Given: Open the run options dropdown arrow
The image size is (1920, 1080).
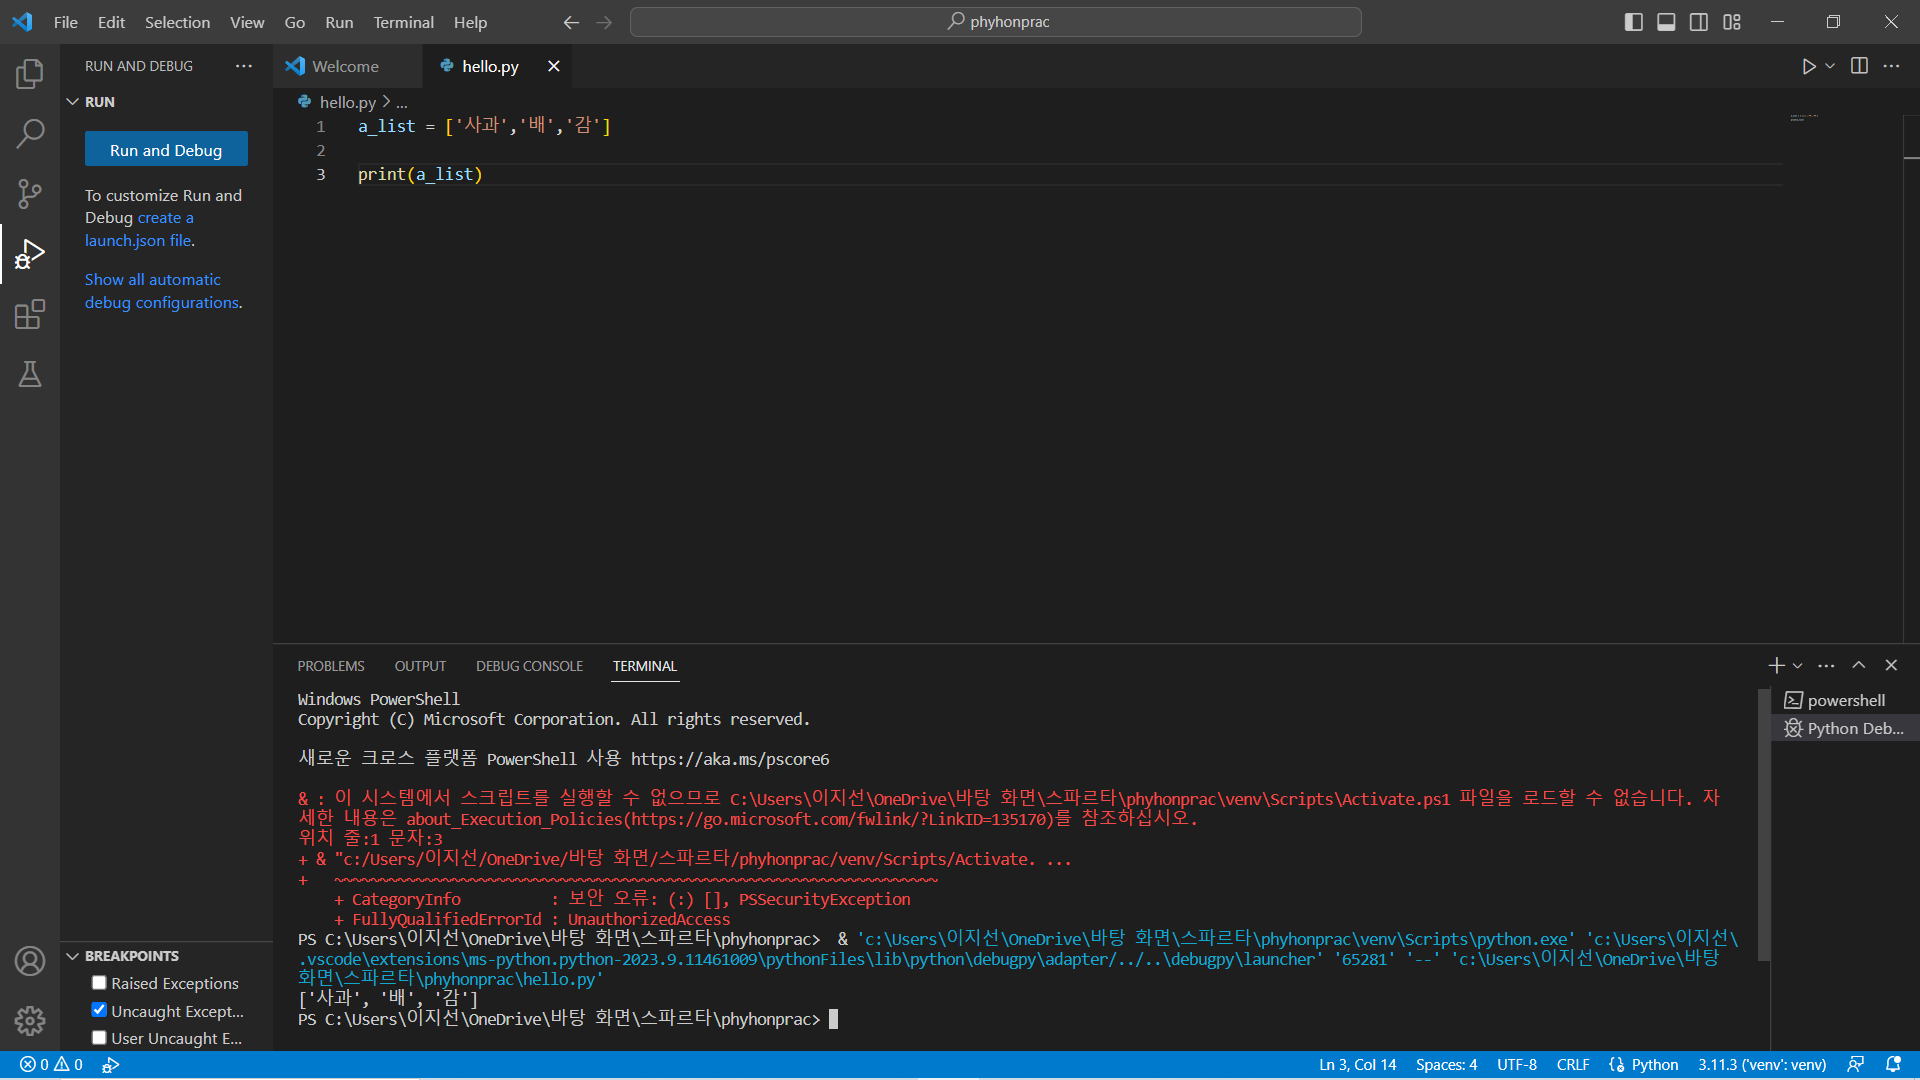Looking at the screenshot, I should pos(1830,66).
